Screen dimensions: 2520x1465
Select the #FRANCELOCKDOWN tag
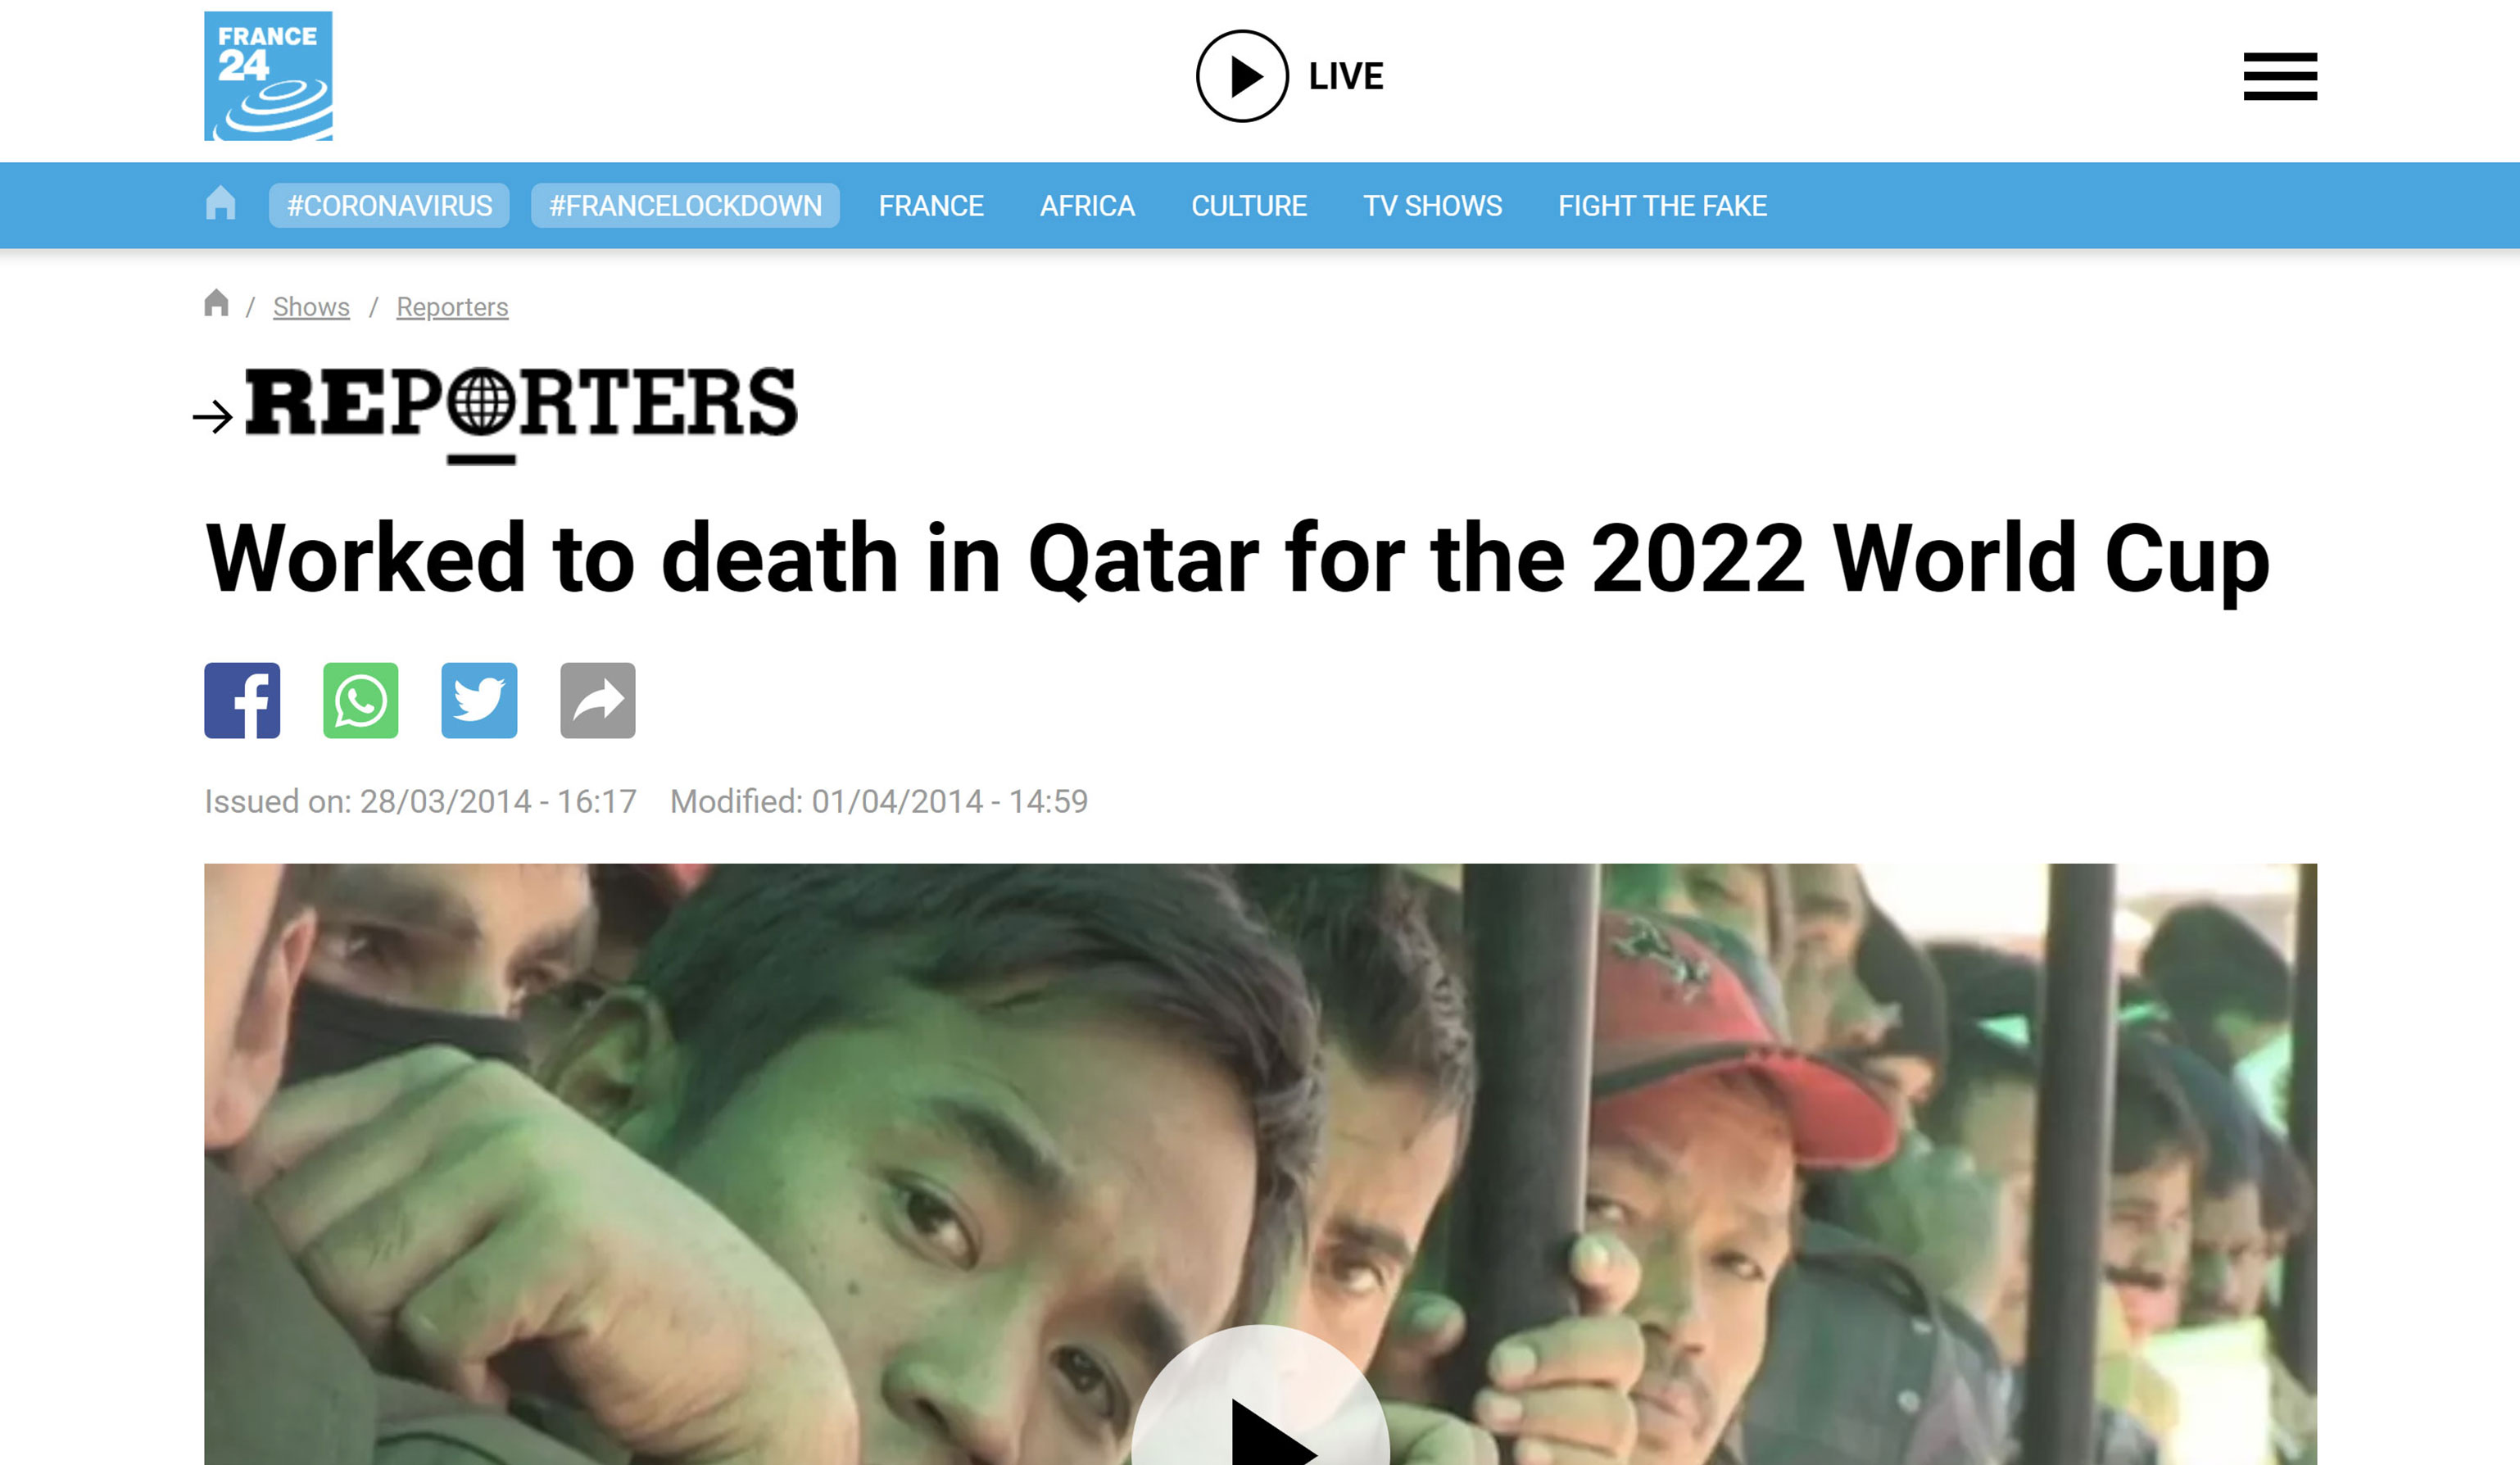[685, 206]
